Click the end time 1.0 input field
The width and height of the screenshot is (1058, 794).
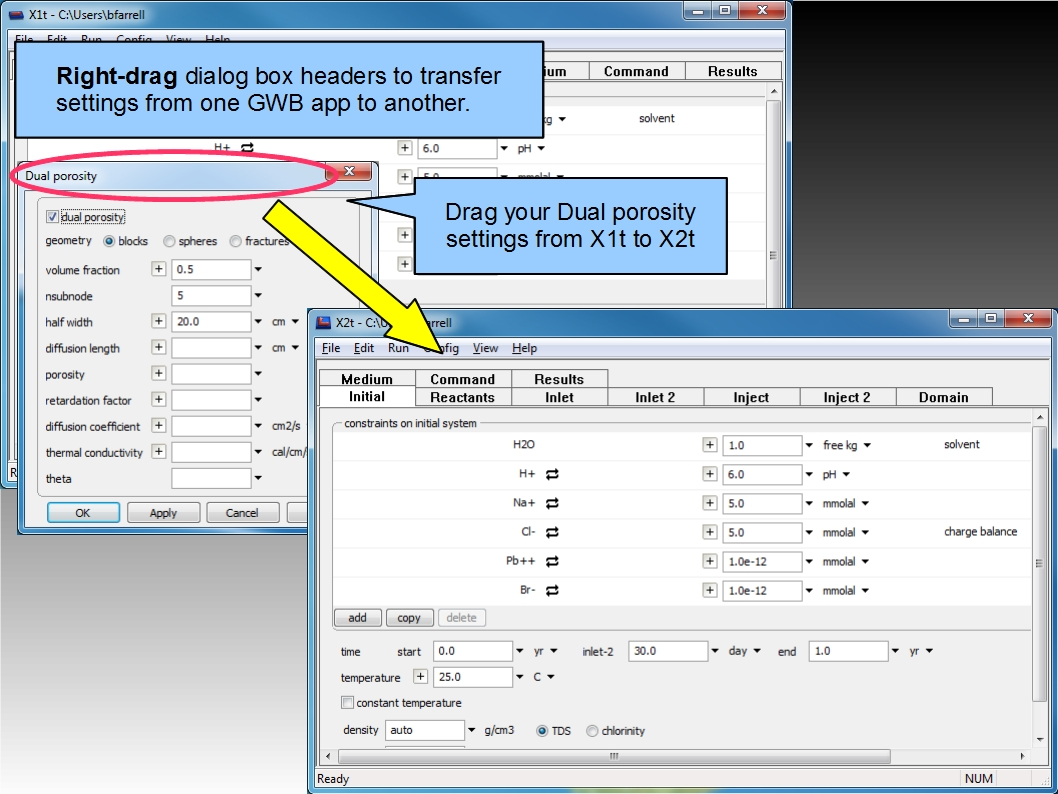coord(848,651)
